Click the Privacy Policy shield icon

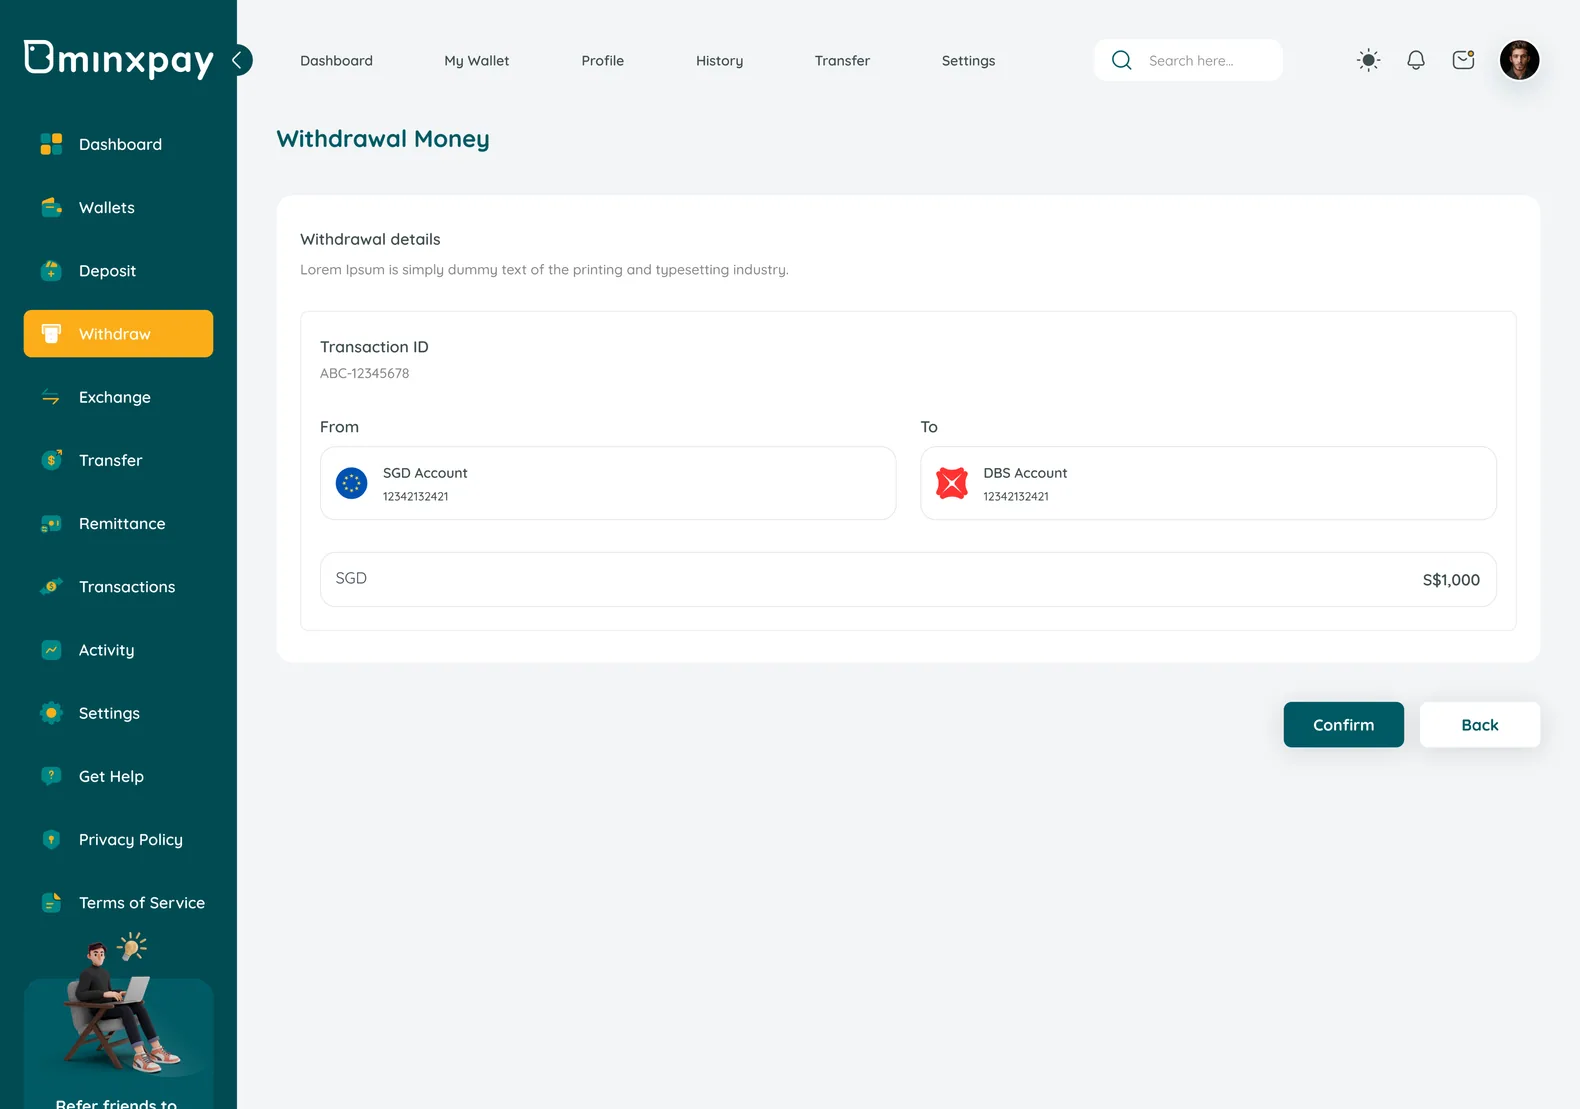point(51,839)
